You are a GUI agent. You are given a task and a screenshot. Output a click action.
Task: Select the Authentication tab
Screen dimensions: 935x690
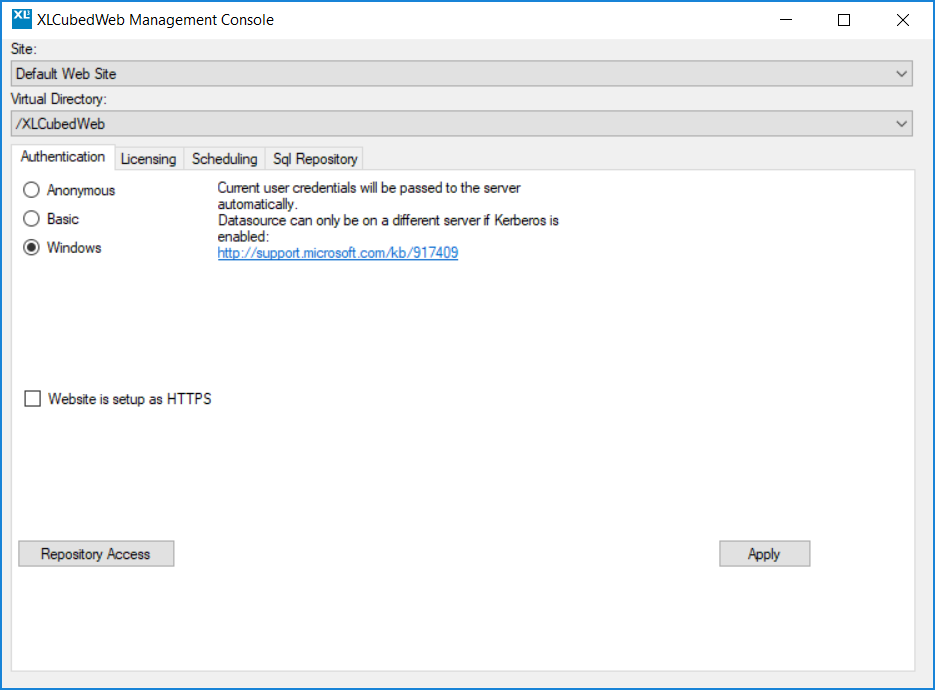[63, 157]
